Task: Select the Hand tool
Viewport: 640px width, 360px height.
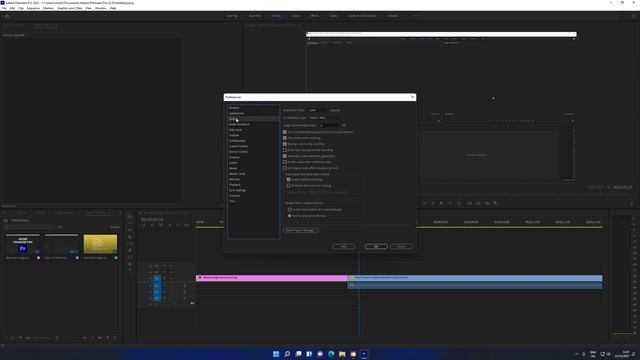Action: pyautogui.click(x=130, y=264)
